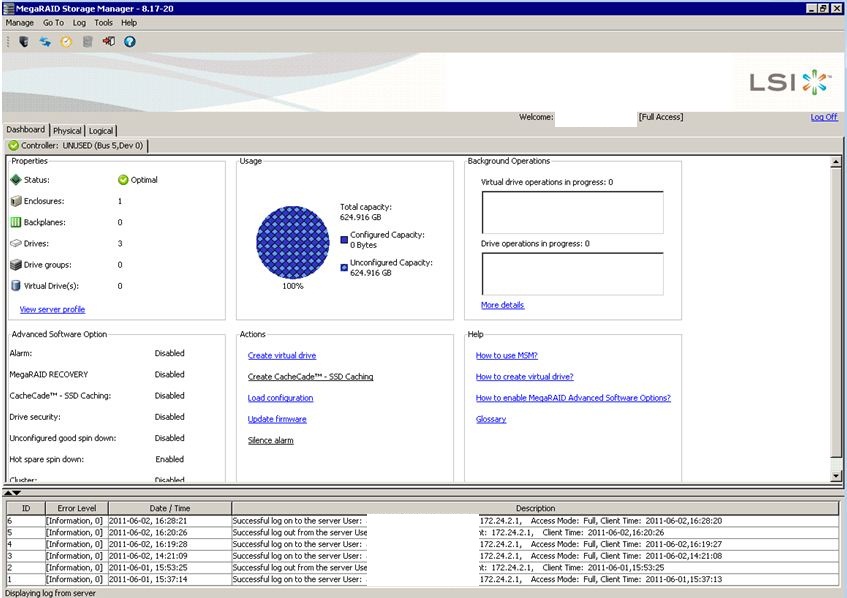
Task: Click the green Backplanes icon
Action: tap(16, 222)
